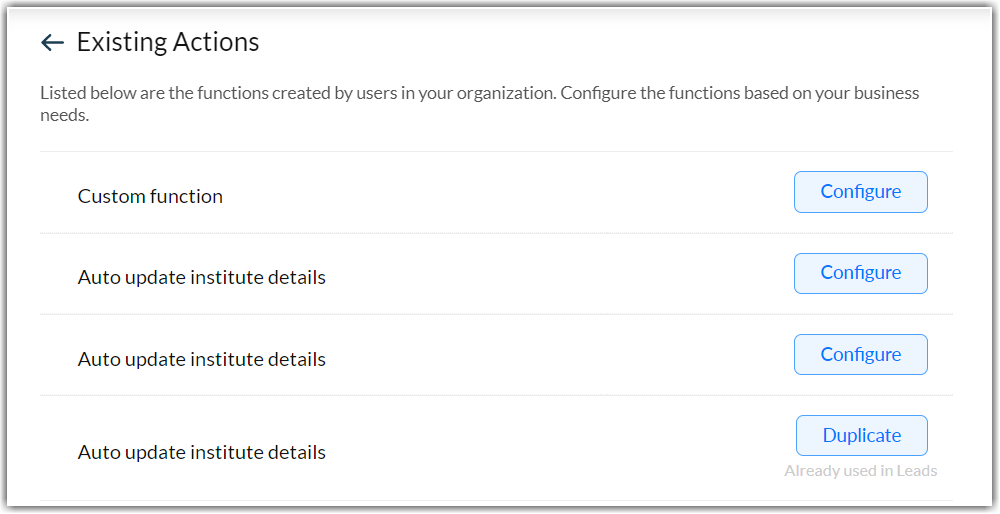Select the "Custom function" row label
1000x514 pixels.
[150, 197]
